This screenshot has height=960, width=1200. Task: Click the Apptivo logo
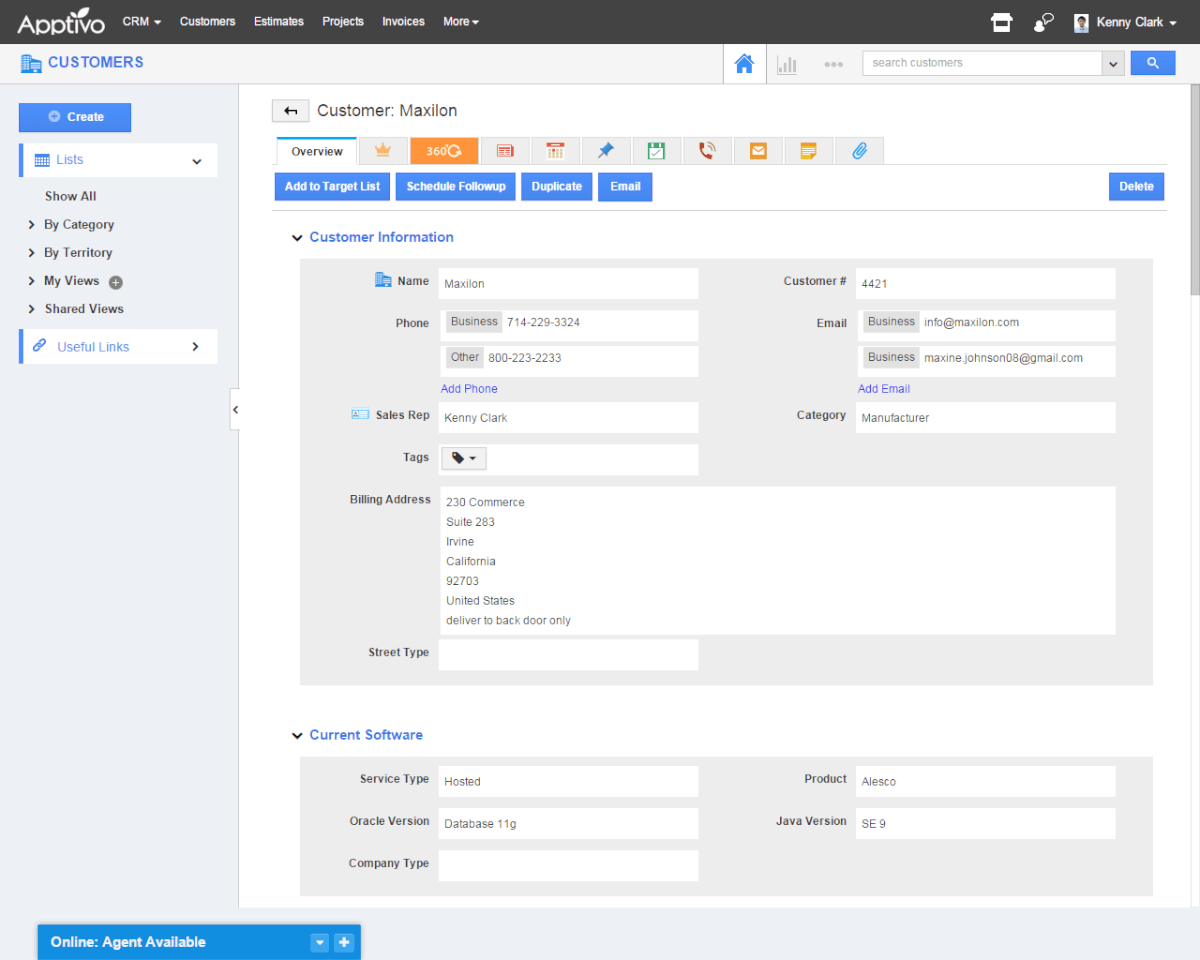61,21
